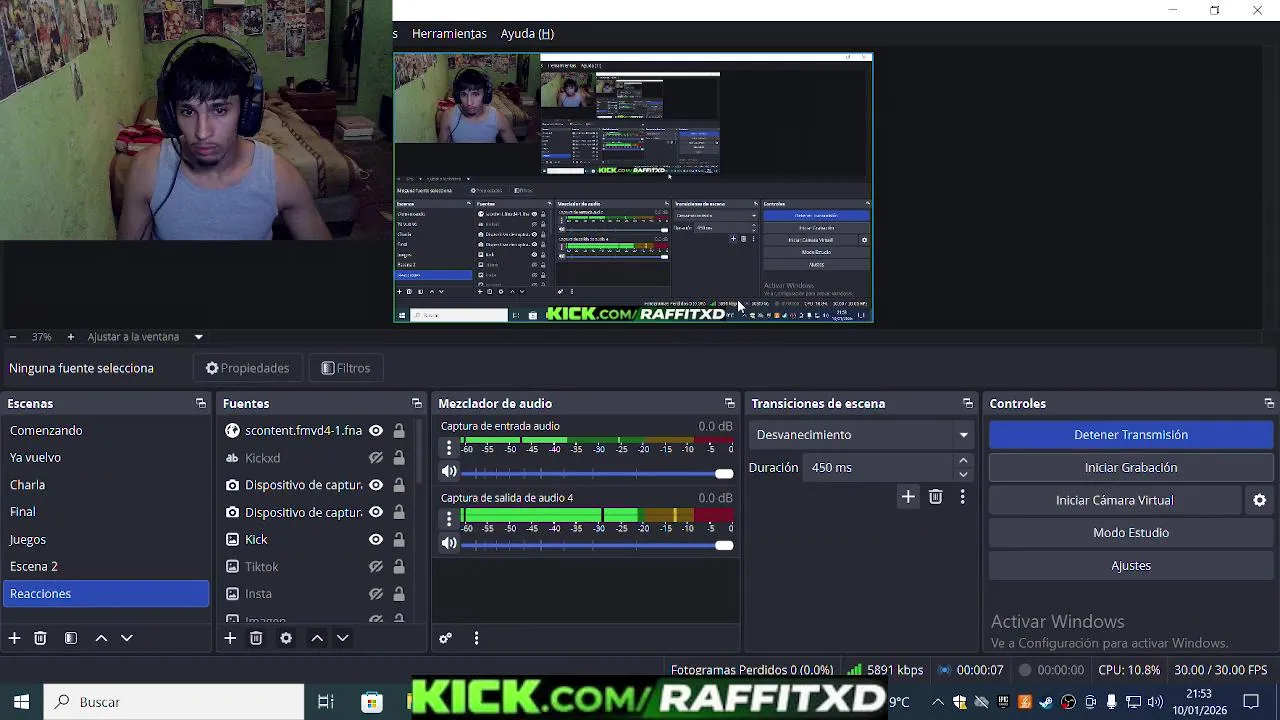Viewport: 1280px width, 720px height.
Task: Open source properties gear in Fuentes toolbar
Action: 286,638
